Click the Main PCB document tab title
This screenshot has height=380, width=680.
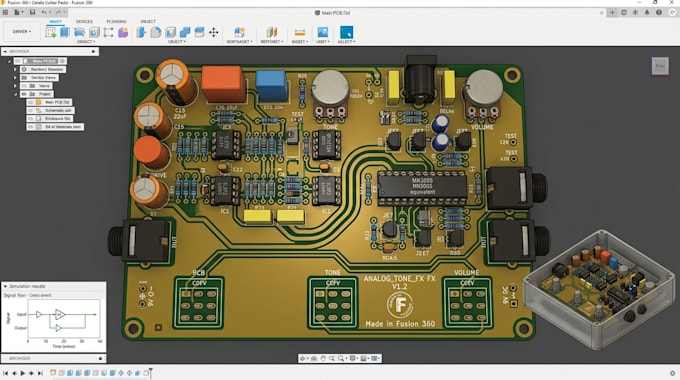[332, 13]
